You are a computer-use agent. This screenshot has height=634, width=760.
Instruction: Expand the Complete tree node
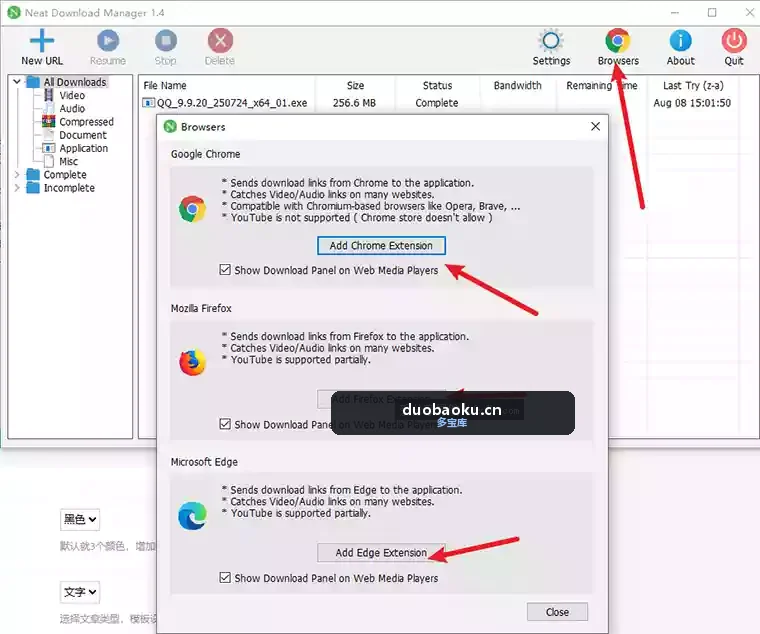coord(17,174)
